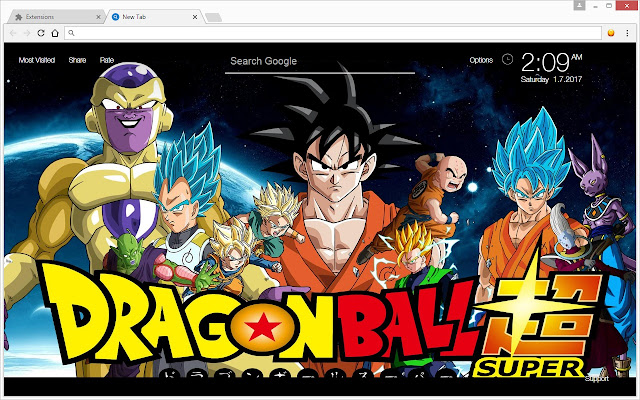Go to the home page icon
640x400 pixels.
[55, 33]
